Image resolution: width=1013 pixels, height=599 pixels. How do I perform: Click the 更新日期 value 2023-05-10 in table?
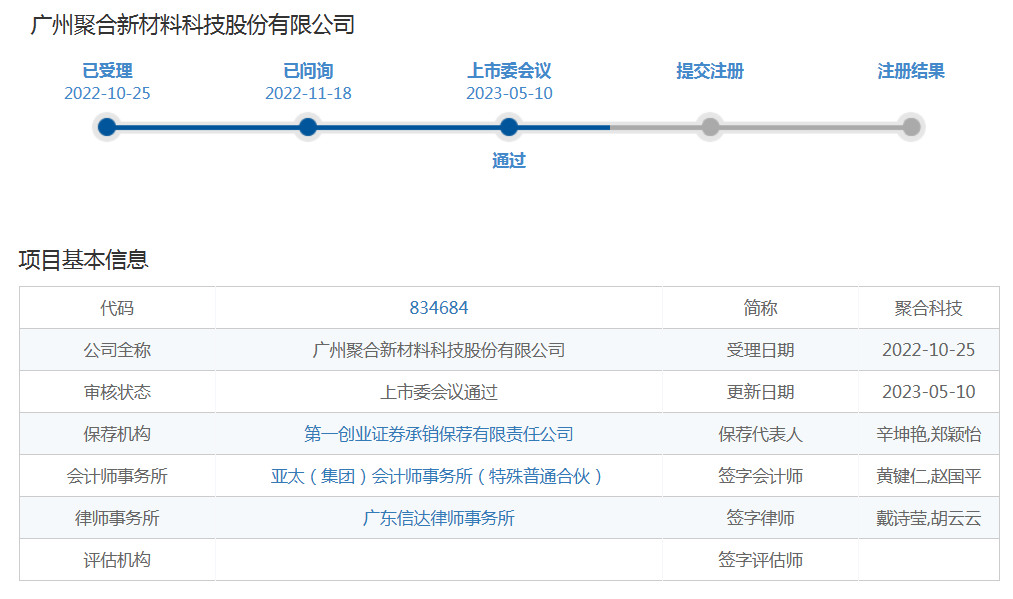click(x=928, y=392)
